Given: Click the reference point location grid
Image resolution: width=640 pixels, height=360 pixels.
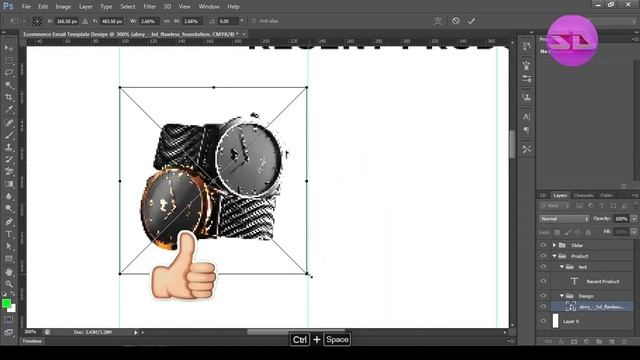Looking at the screenshot, I should [x=37, y=21].
